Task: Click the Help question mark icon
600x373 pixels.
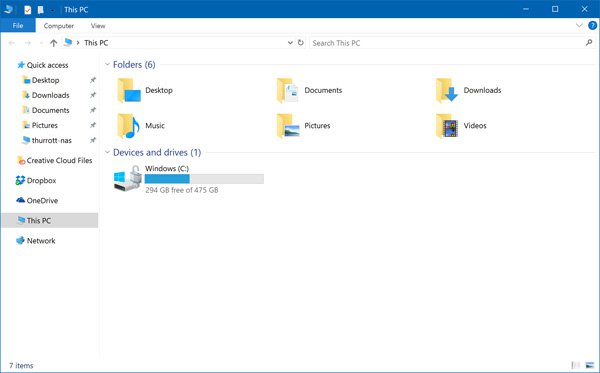Action: (x=592, y=26)
